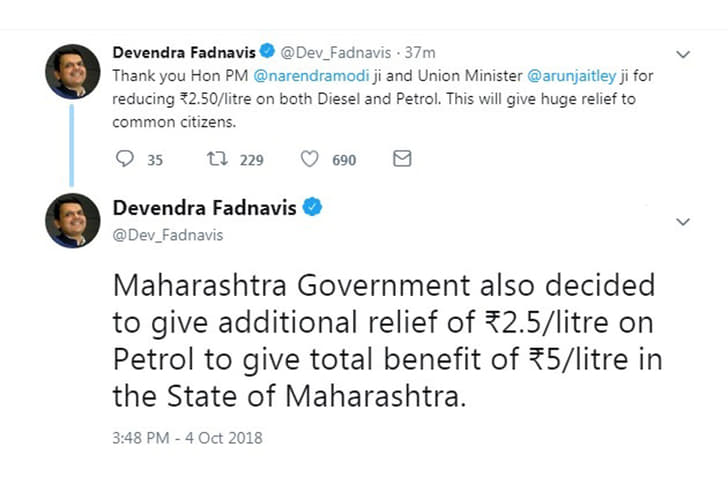This screenshot has width=728, height=483.
Task: Click the 229 retweet count
Action: [251, 160]
